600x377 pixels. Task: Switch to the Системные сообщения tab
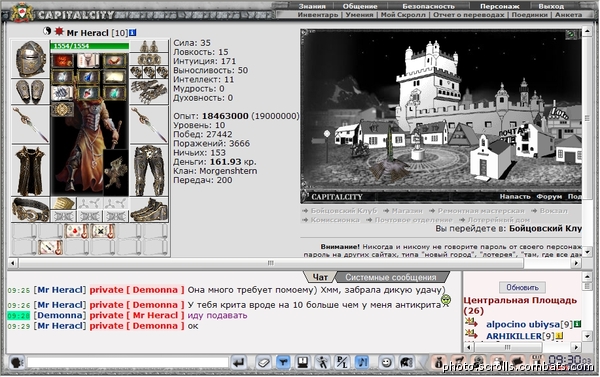click(391, 277)
